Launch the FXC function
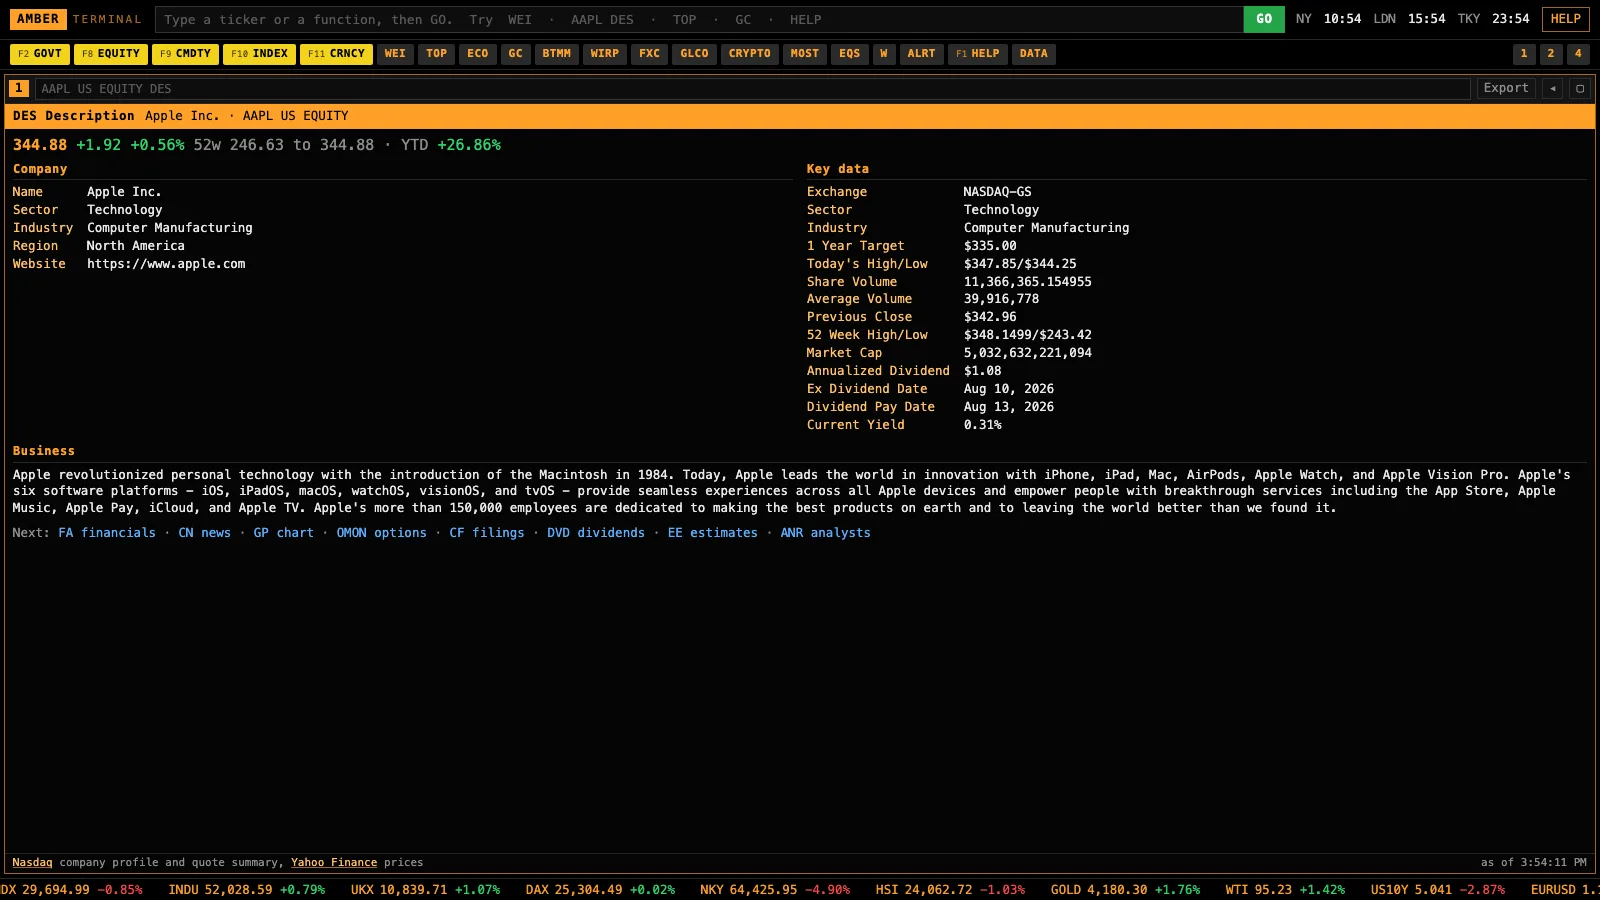The height and width of the screenshot is (900, 1600). (650, 54)
